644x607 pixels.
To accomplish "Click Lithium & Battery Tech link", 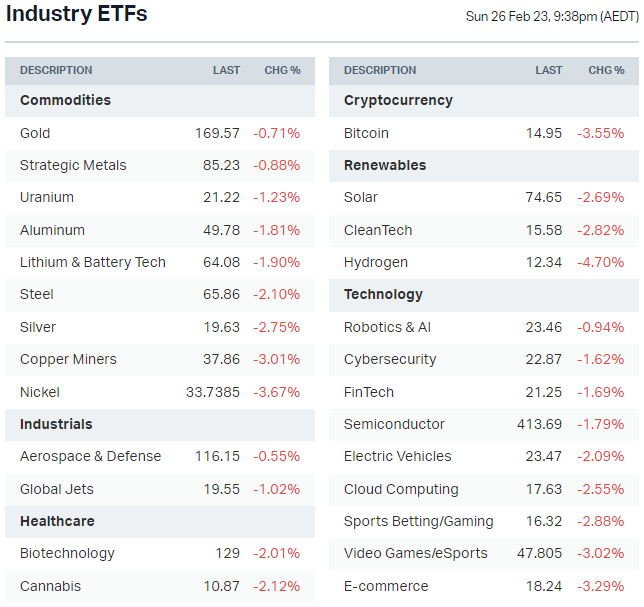I will [93, 262].
